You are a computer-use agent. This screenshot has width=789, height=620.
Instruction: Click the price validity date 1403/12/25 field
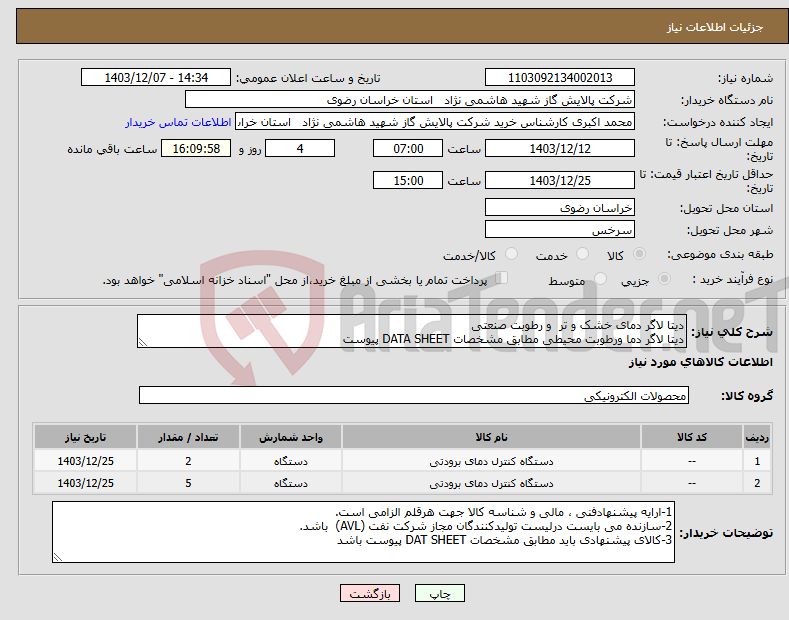560,180
